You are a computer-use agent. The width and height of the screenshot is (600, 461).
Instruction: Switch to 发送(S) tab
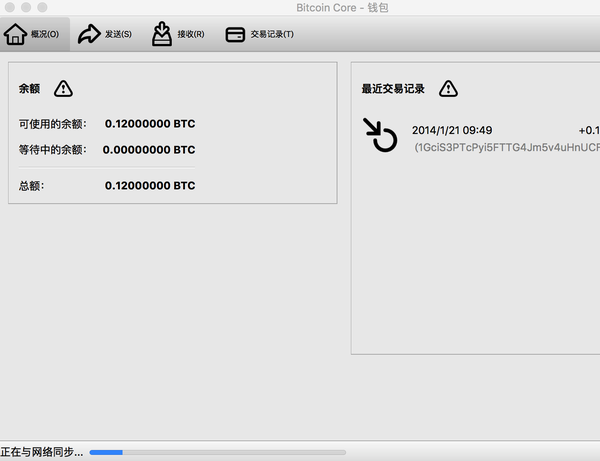[105, 34]
